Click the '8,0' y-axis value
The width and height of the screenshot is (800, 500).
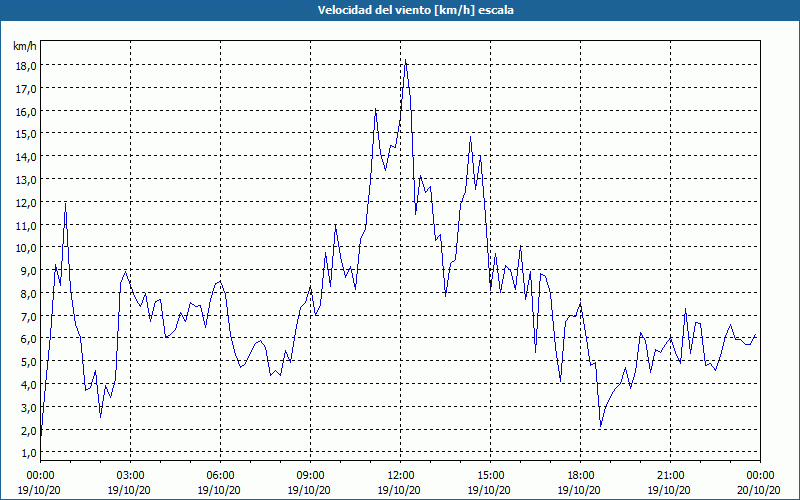29,294
